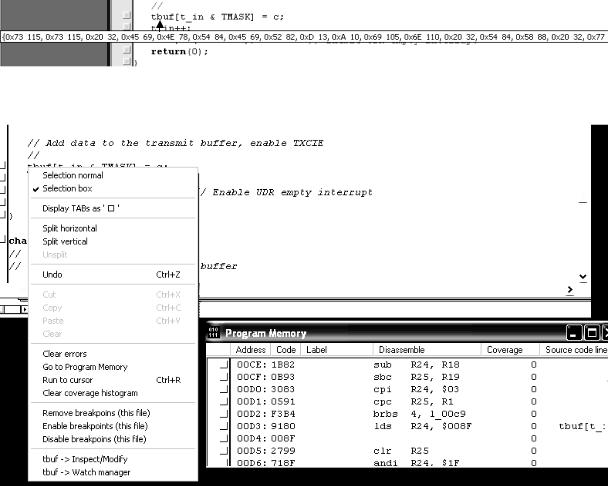
Task: Click Clear errors menu entry
Action: point(64,354)
